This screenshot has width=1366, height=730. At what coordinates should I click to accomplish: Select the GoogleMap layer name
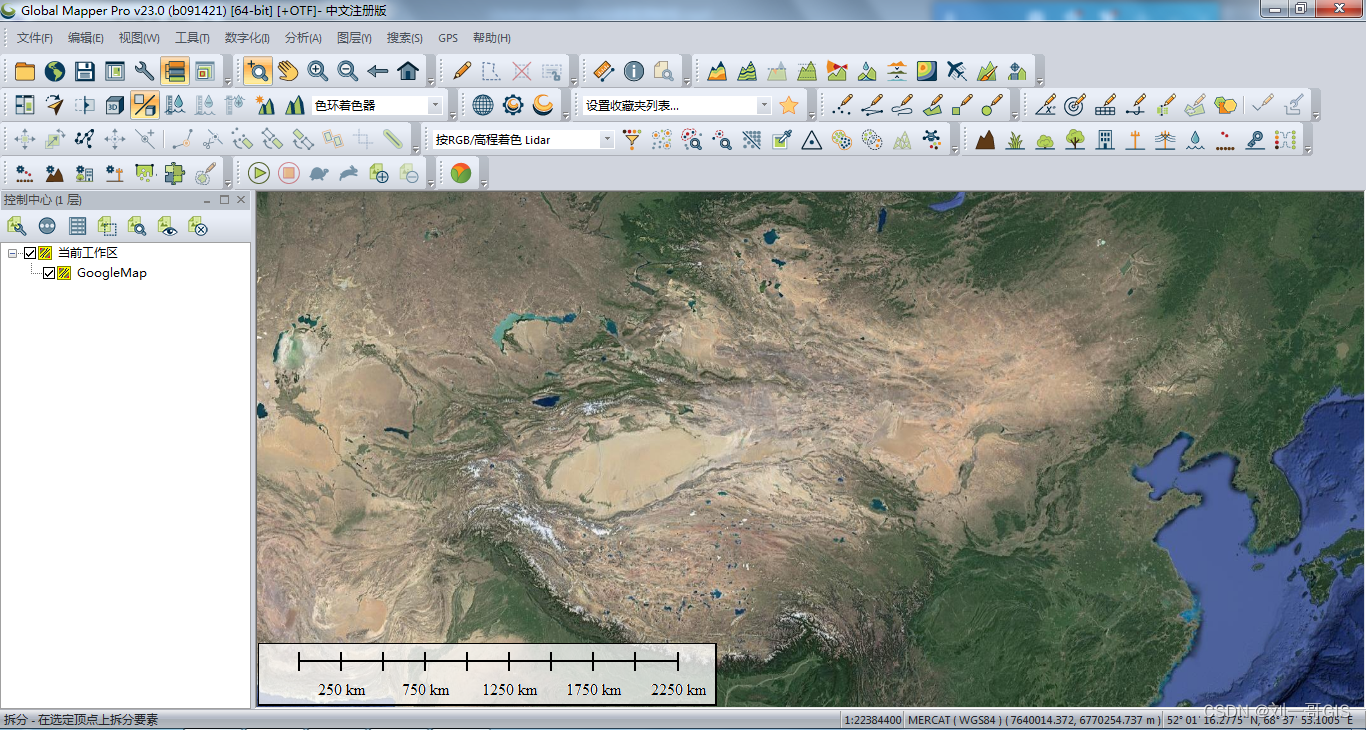point(112,273)
